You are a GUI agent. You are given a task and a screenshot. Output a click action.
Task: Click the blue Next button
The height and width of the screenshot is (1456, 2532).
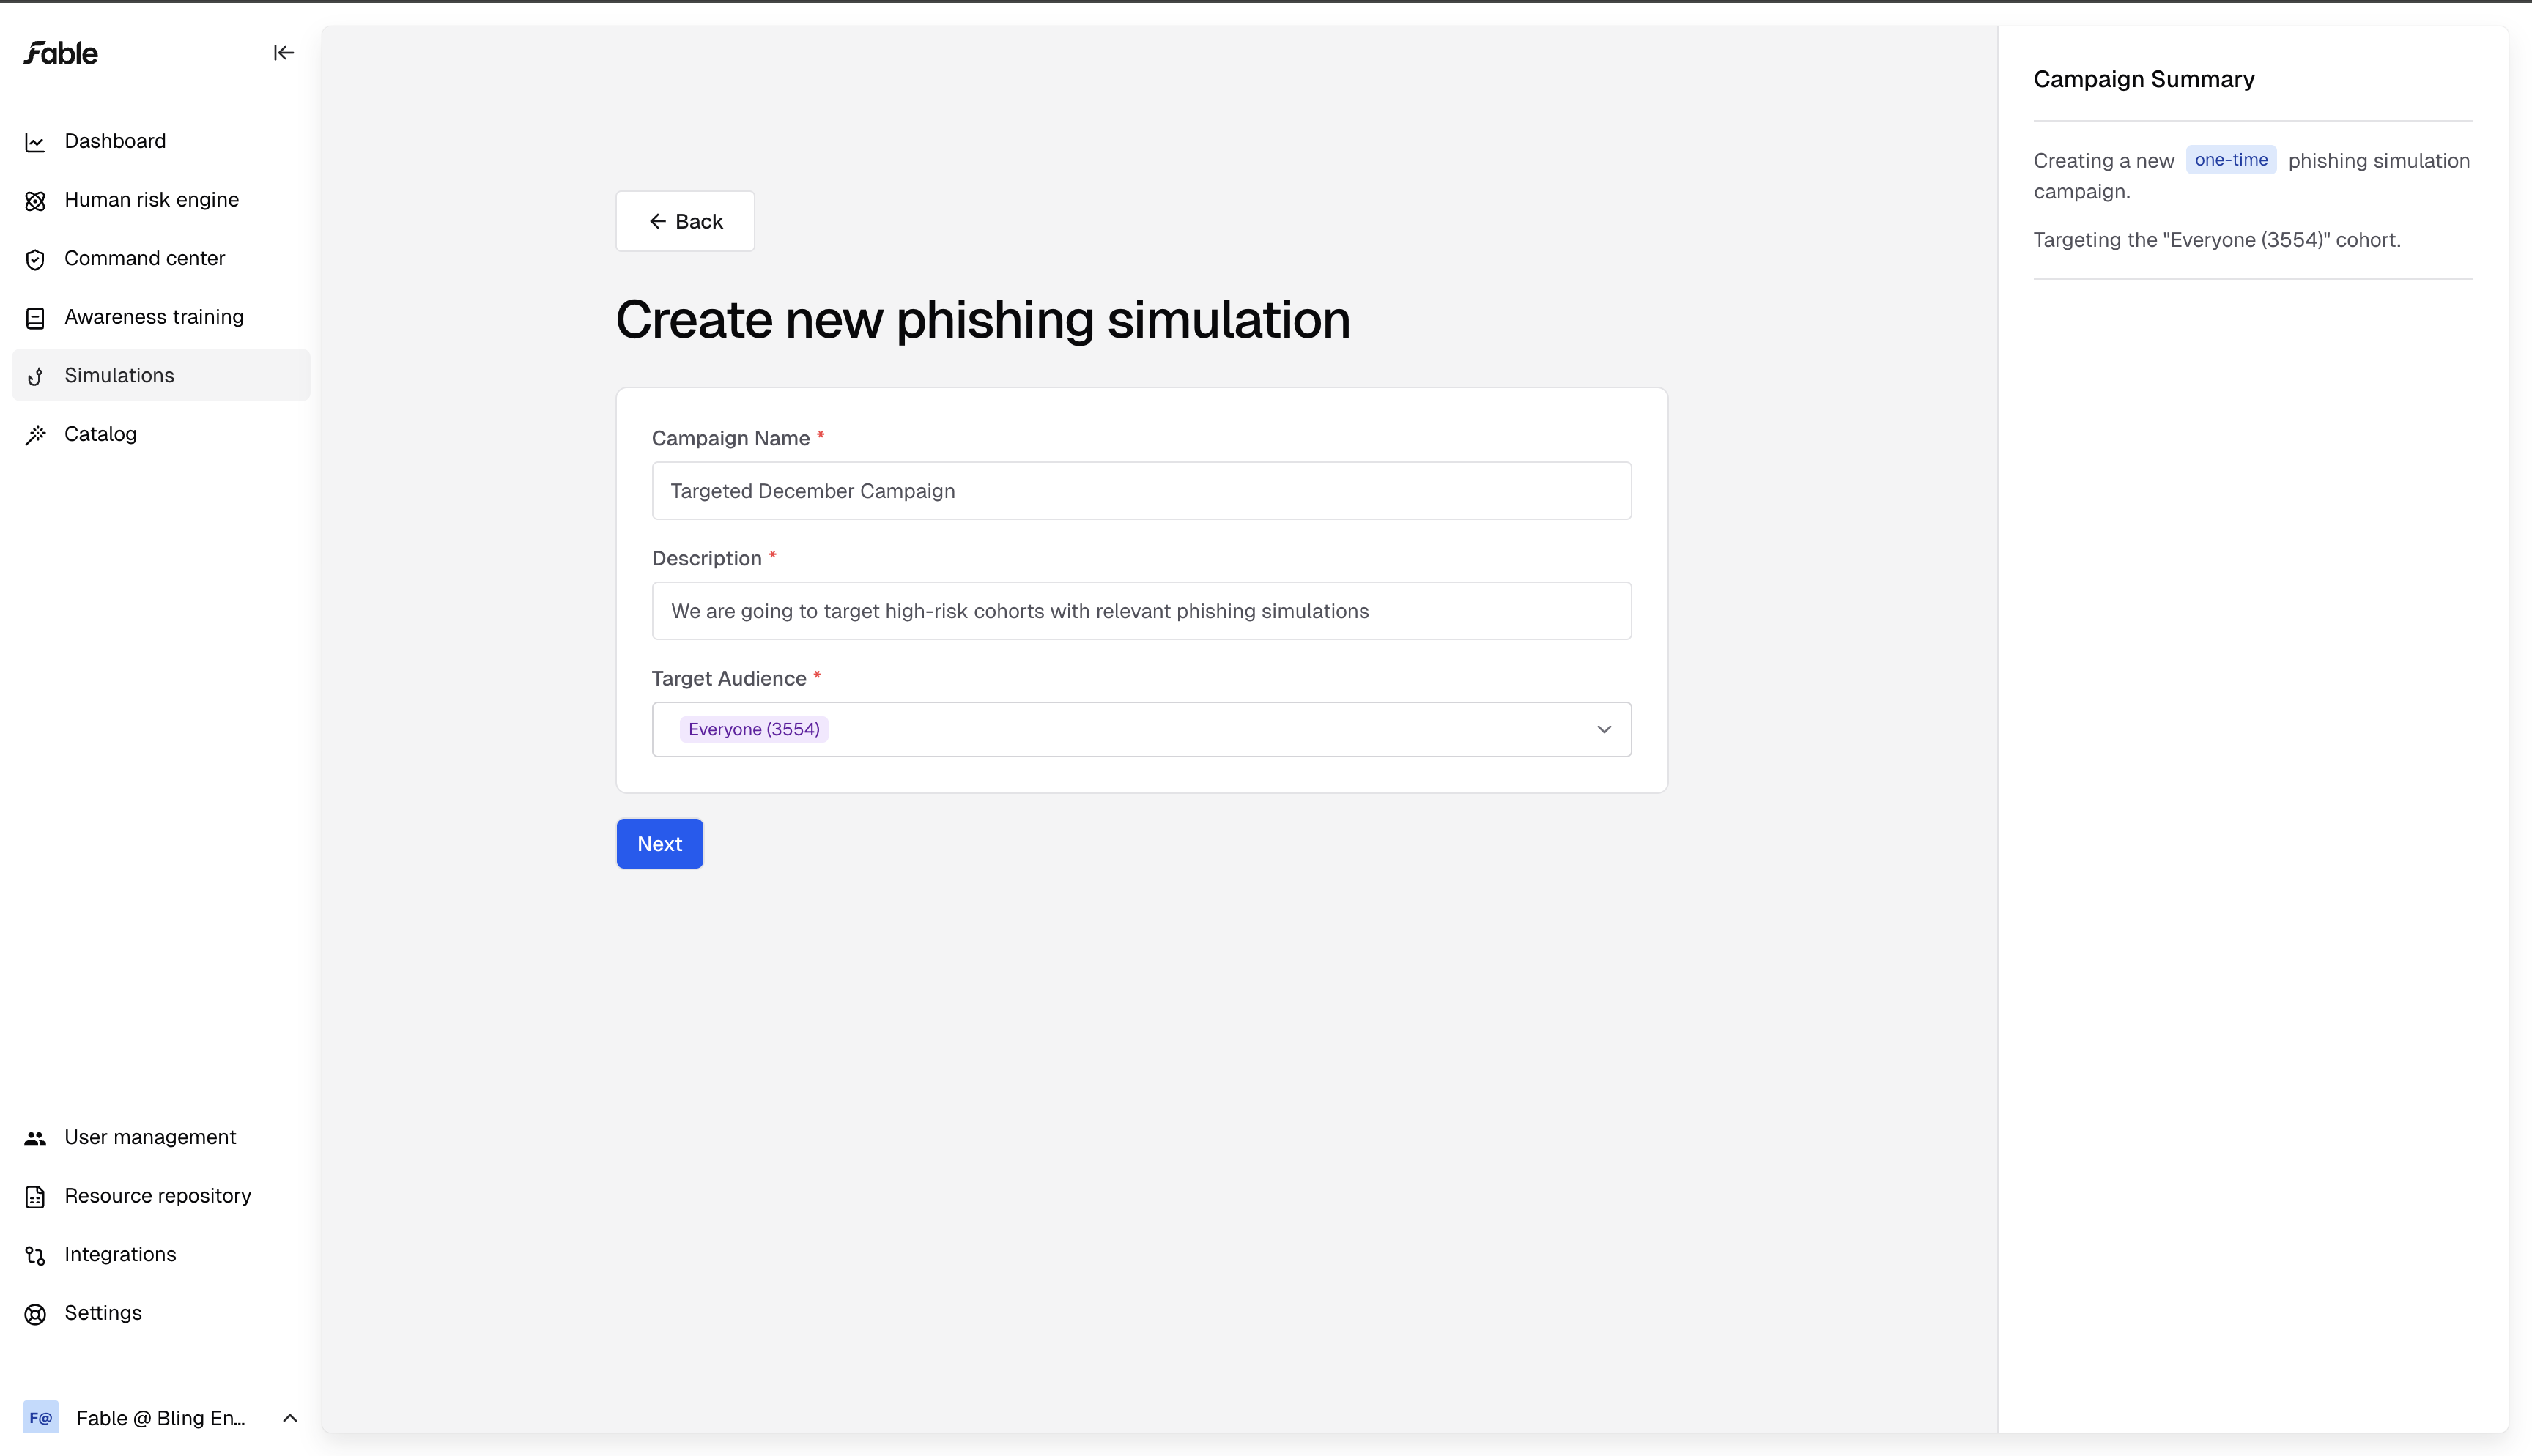click(x=659, y=843)
